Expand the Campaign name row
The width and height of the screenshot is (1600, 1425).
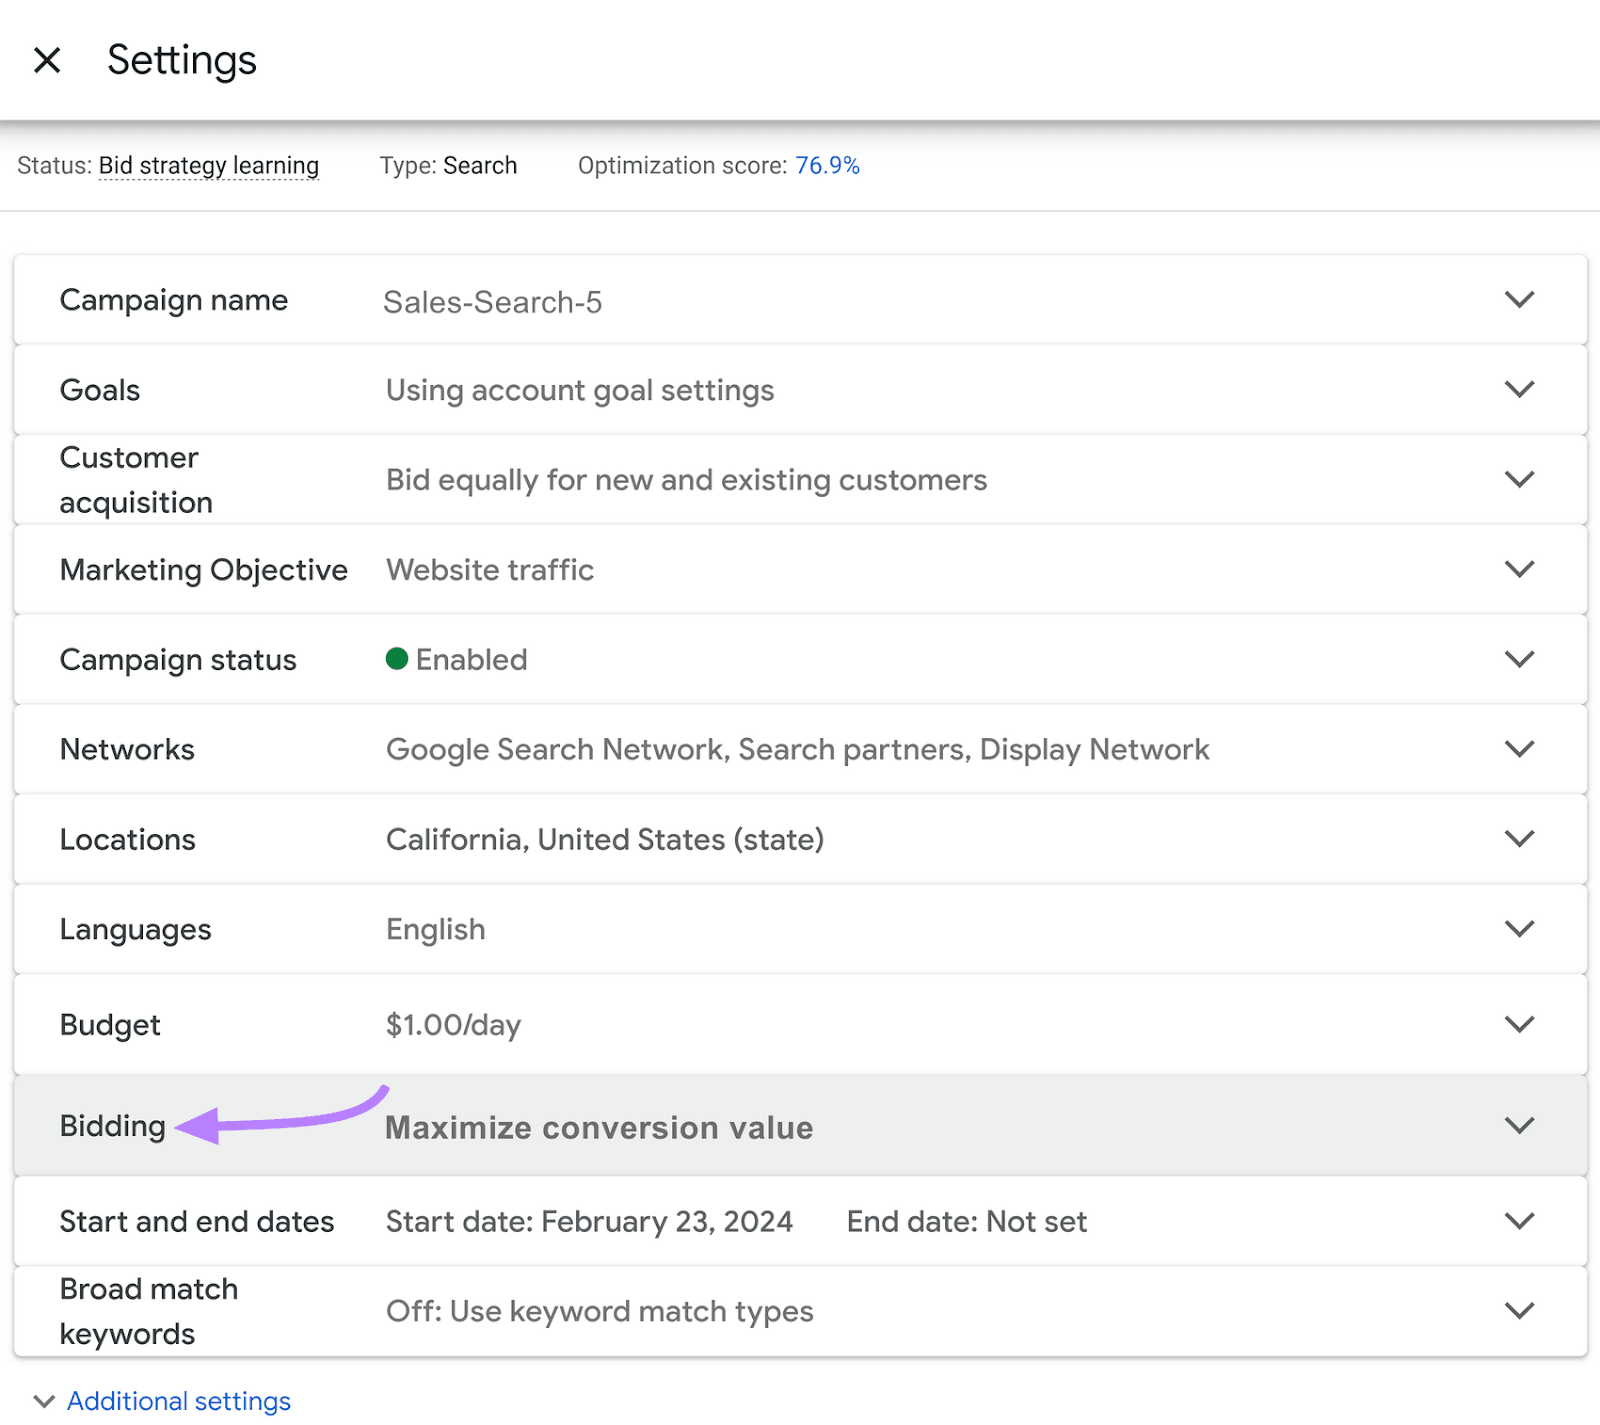coord(1518,299)
